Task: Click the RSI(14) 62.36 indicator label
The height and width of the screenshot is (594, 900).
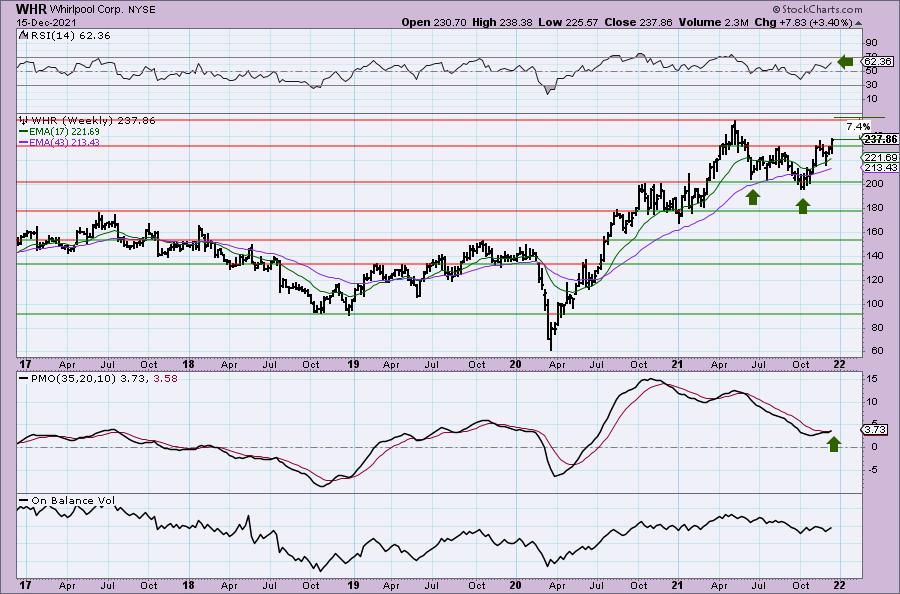Action: point(69,36)
